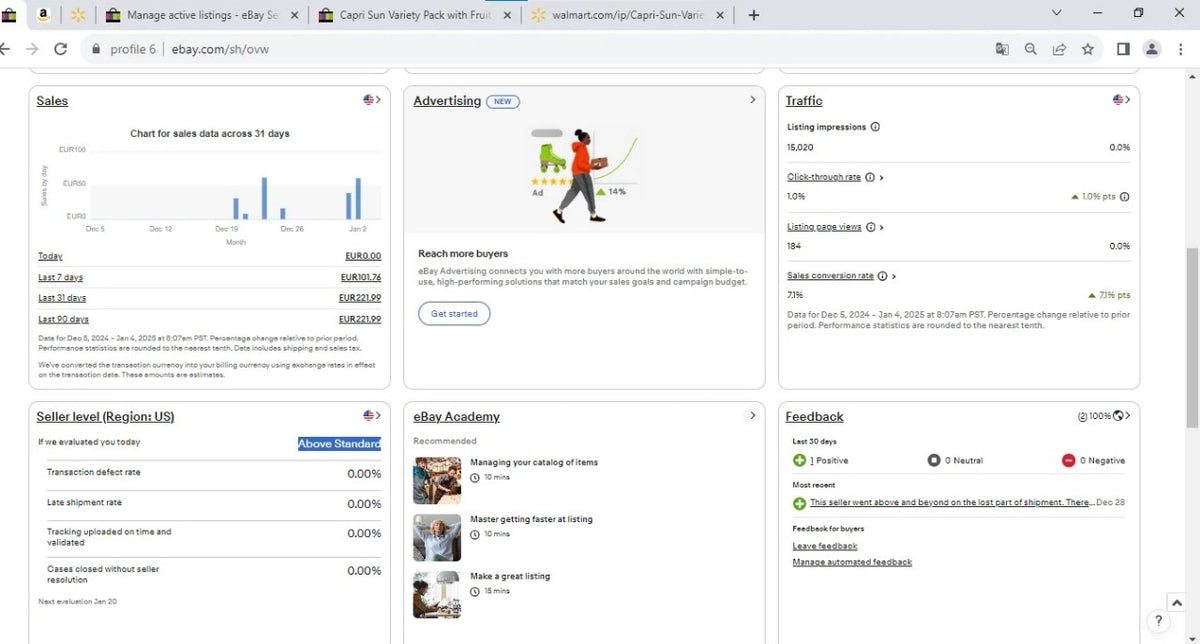Click the black Neutral feedback icon

[934, 460]
